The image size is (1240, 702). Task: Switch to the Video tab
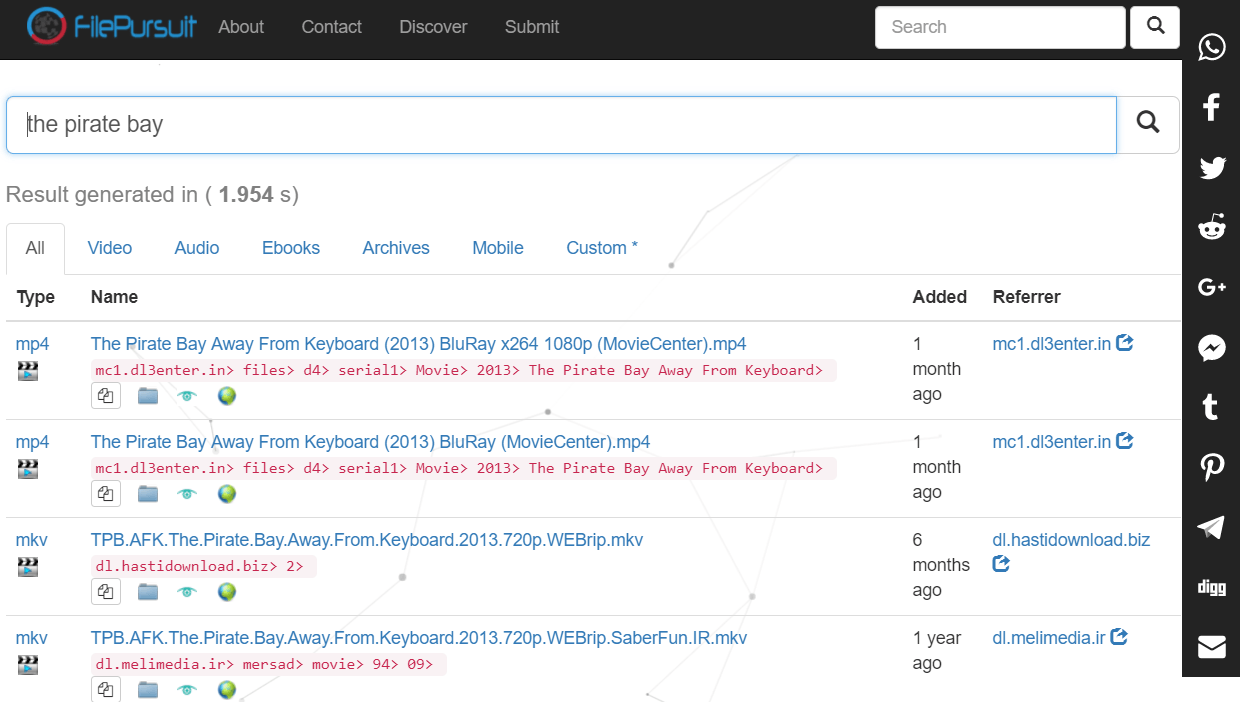109,248
